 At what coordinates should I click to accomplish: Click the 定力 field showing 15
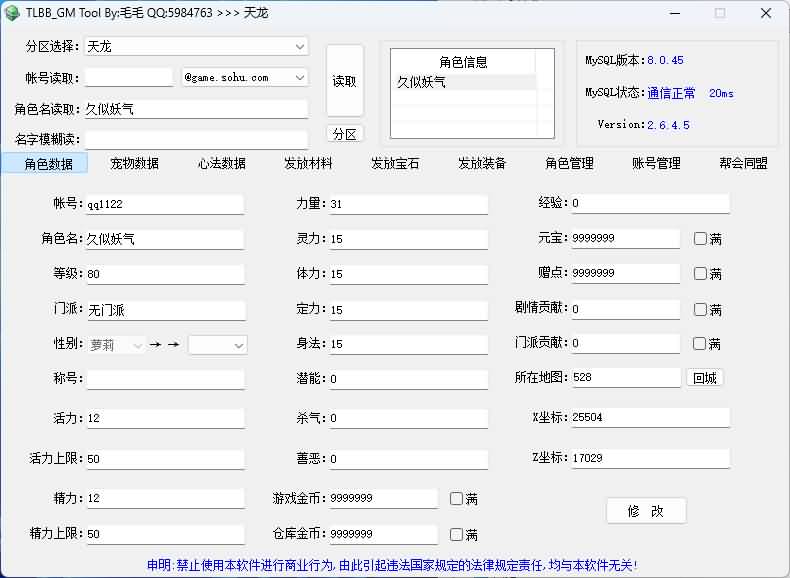(x=409, y=310)
